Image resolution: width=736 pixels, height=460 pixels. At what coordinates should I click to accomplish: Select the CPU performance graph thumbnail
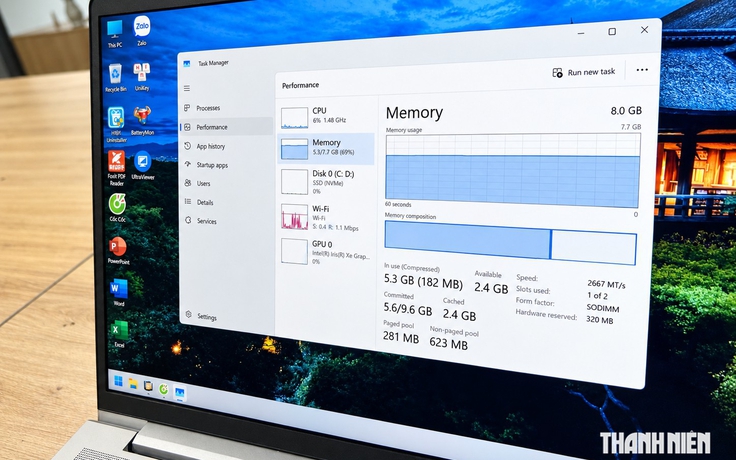coord(295,118)
